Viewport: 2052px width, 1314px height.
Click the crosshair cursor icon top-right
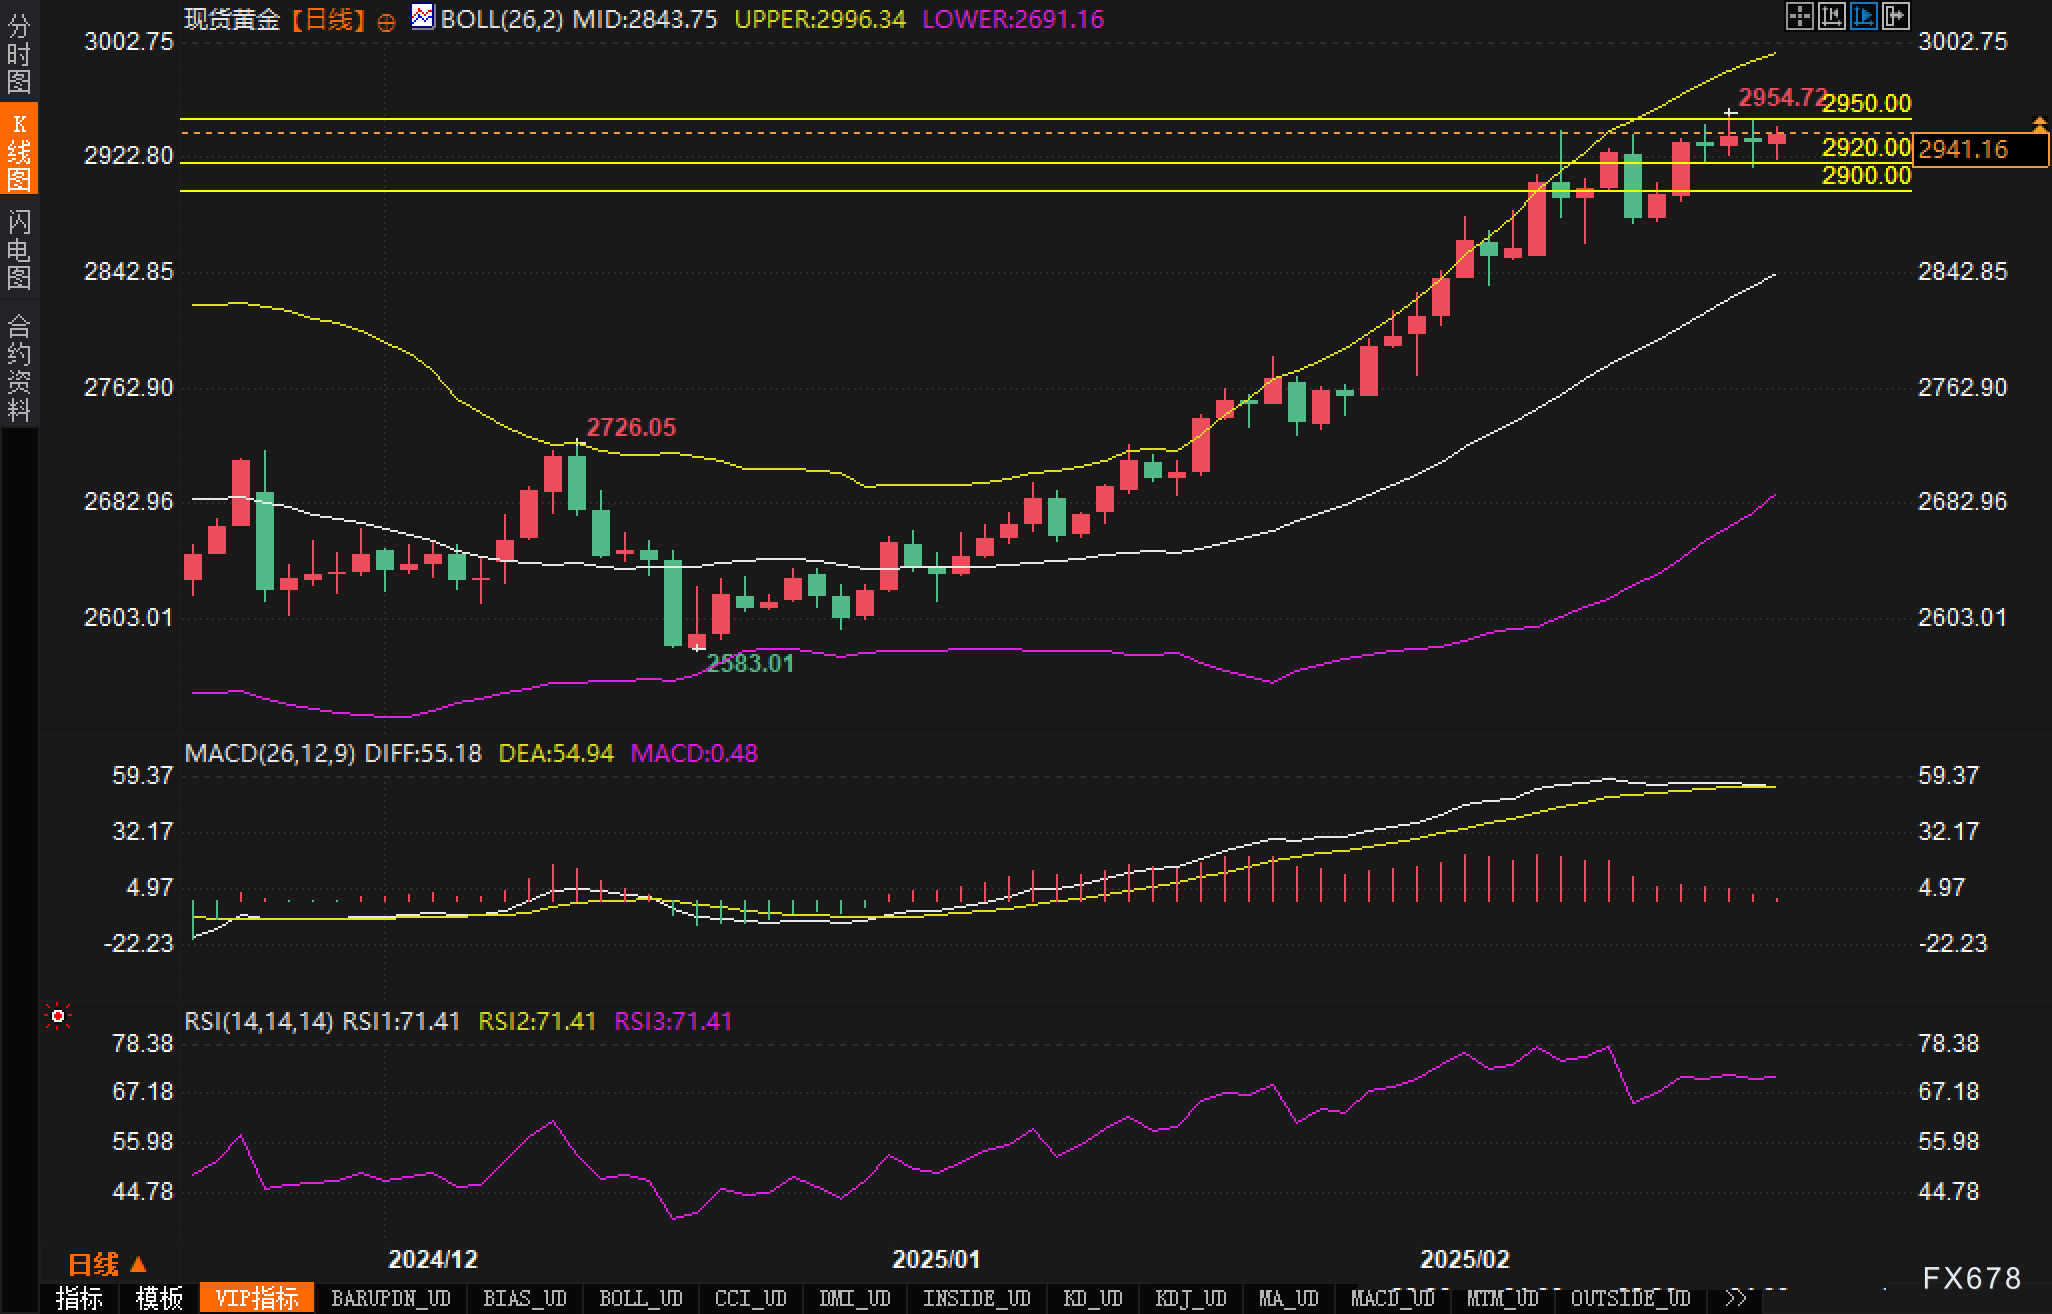pyautogui.click(x=1799, y=16)
